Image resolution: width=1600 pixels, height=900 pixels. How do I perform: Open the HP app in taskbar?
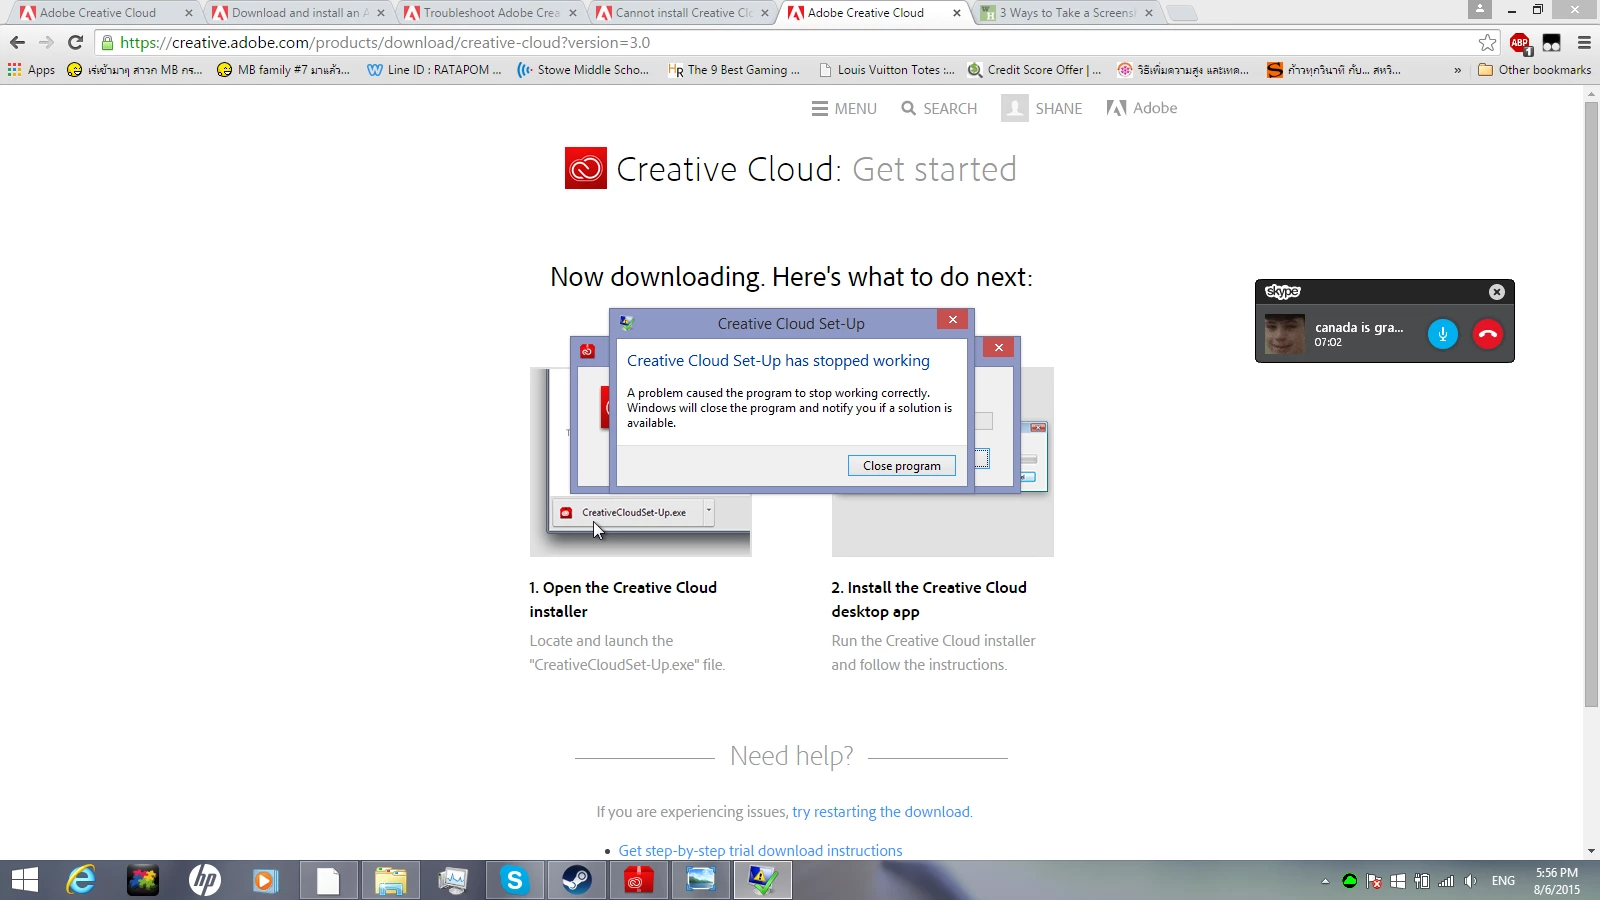[x=204, y=880]
